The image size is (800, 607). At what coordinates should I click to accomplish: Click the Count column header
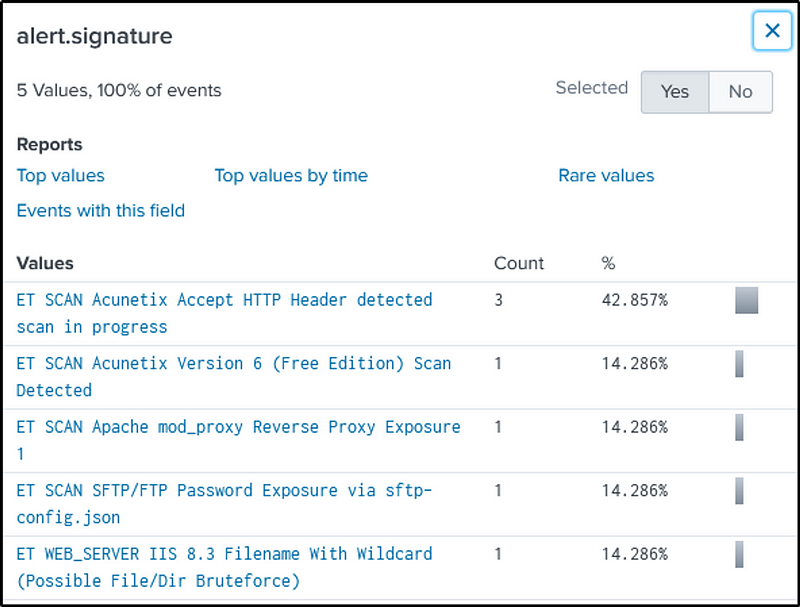pos(519,264)
